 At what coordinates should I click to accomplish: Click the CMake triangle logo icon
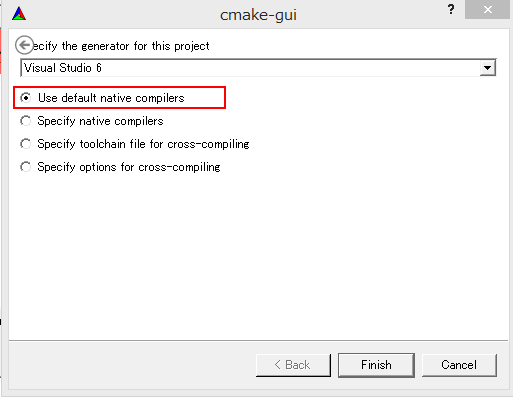pos(19,14)
